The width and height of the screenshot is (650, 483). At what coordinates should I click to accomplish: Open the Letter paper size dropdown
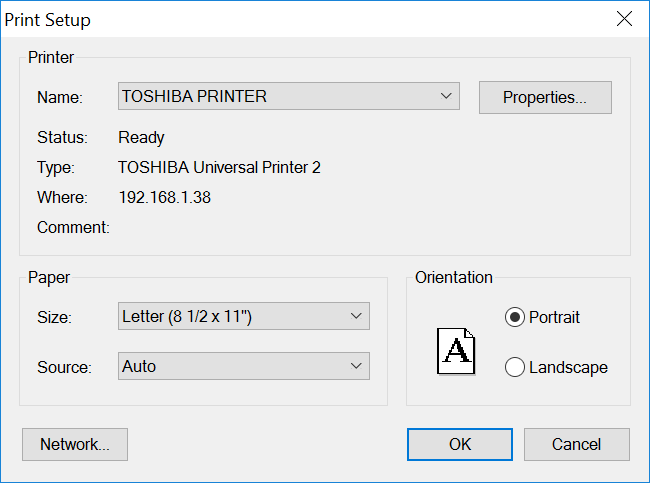[244, 316]
